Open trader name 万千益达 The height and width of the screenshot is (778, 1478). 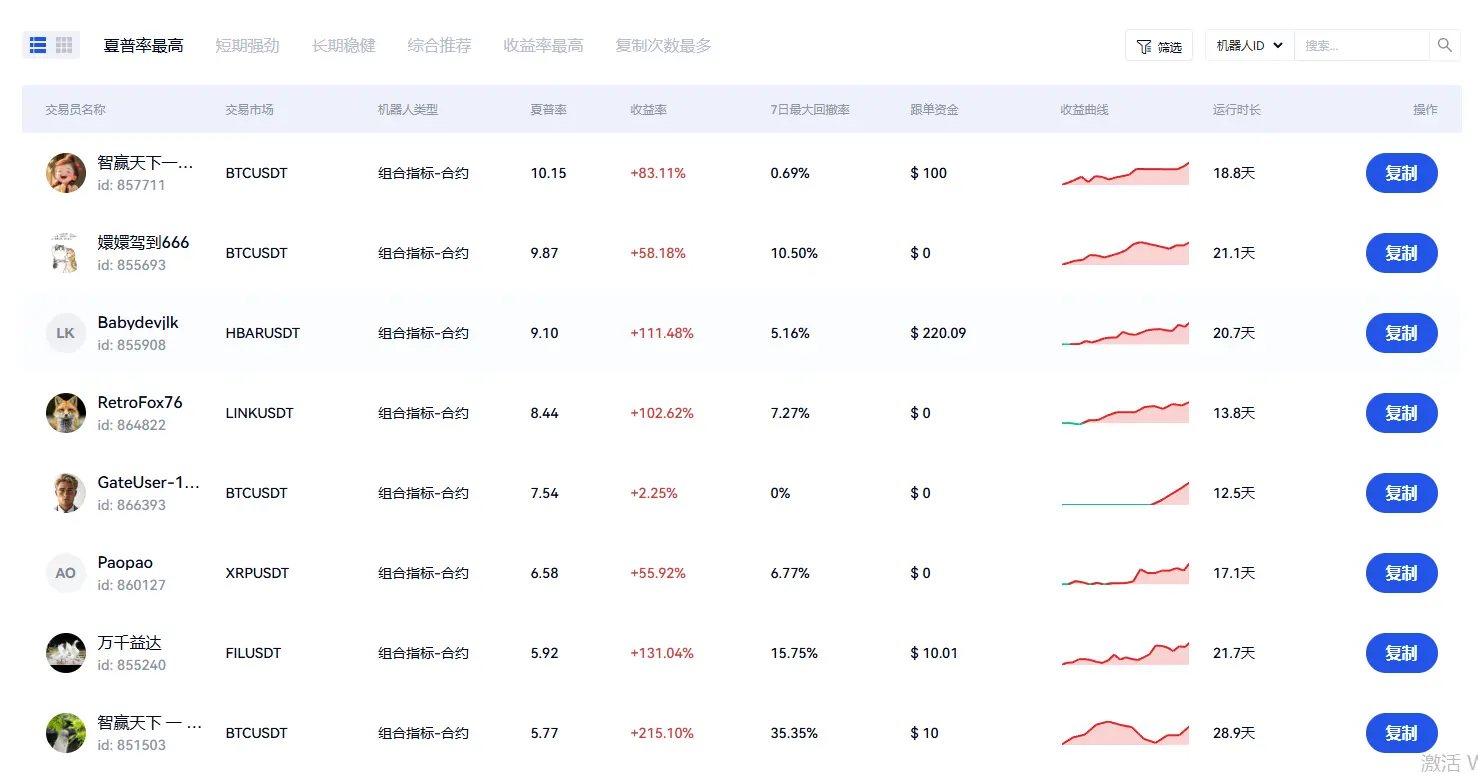[129, 643]
